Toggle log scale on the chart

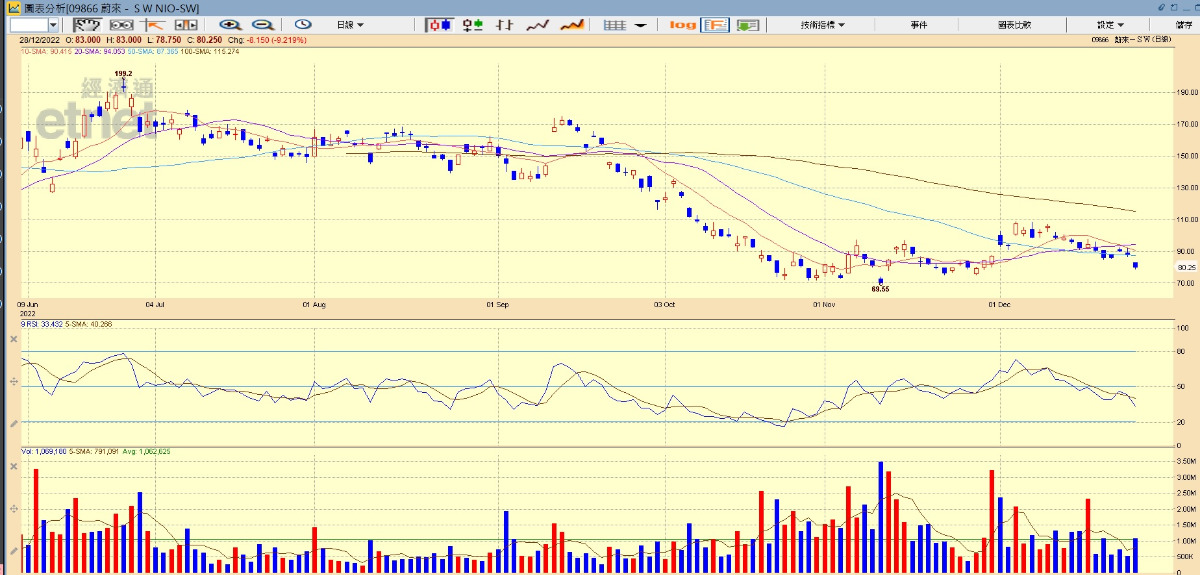682,24
